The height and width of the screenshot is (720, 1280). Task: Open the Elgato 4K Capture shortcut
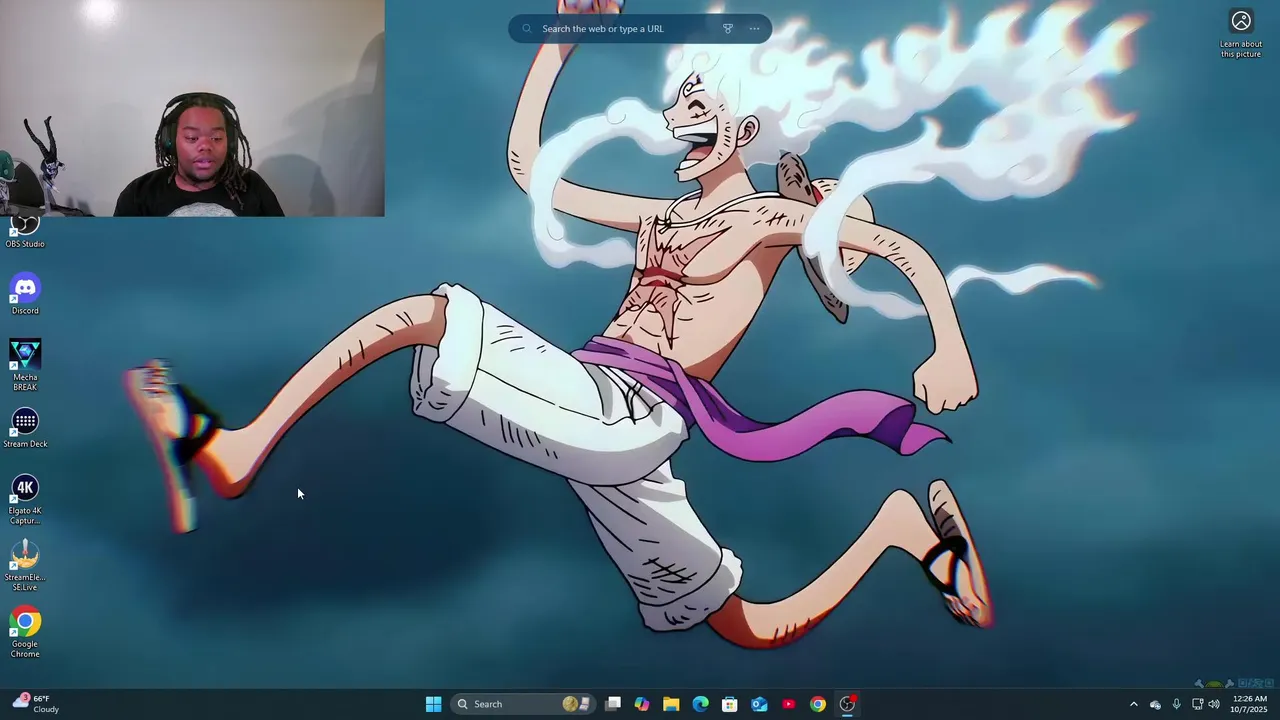click(25, 499)
